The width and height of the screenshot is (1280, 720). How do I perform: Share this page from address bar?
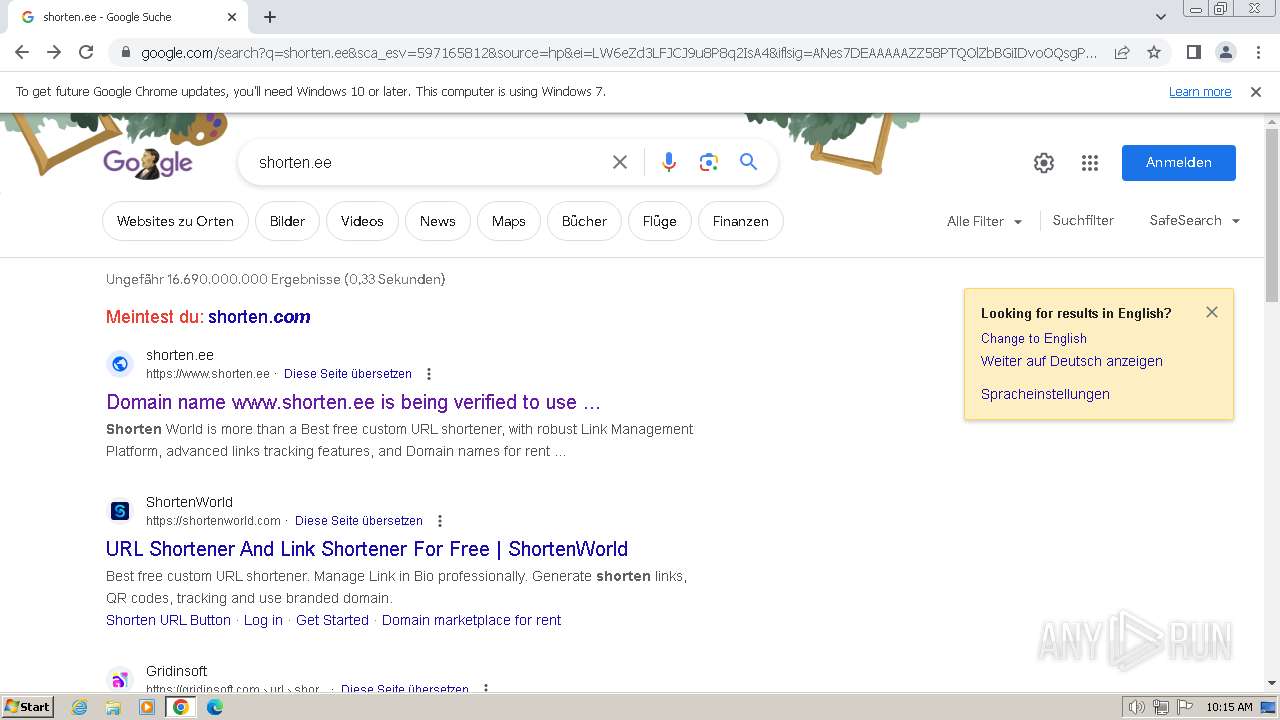click(1122, 52)
